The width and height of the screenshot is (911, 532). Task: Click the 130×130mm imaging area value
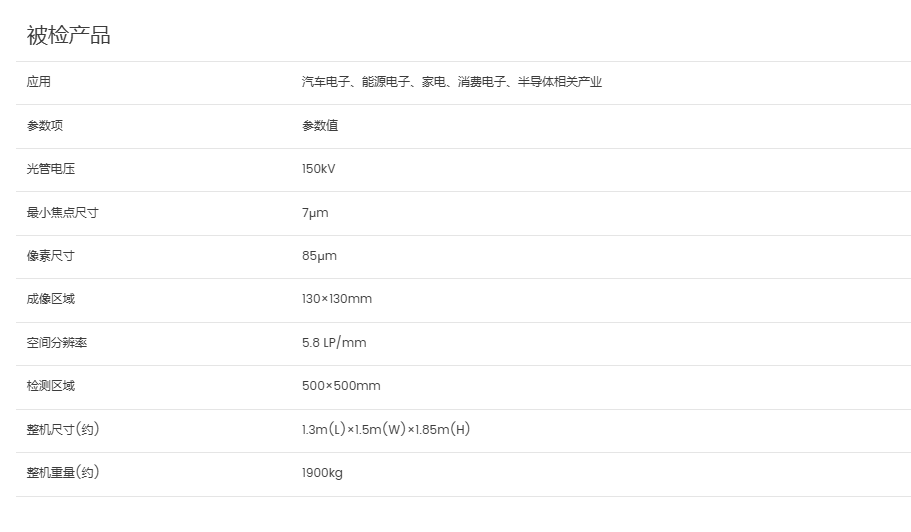(x=336, y=299)
